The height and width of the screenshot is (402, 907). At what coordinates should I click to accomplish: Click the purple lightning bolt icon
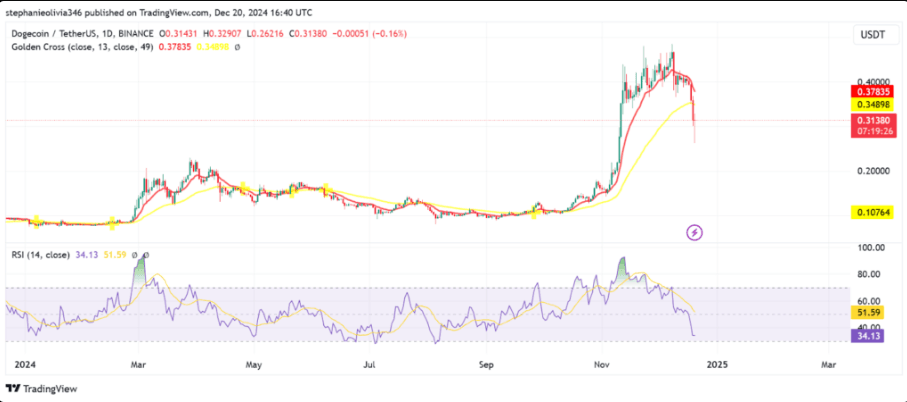click(695, 233)
